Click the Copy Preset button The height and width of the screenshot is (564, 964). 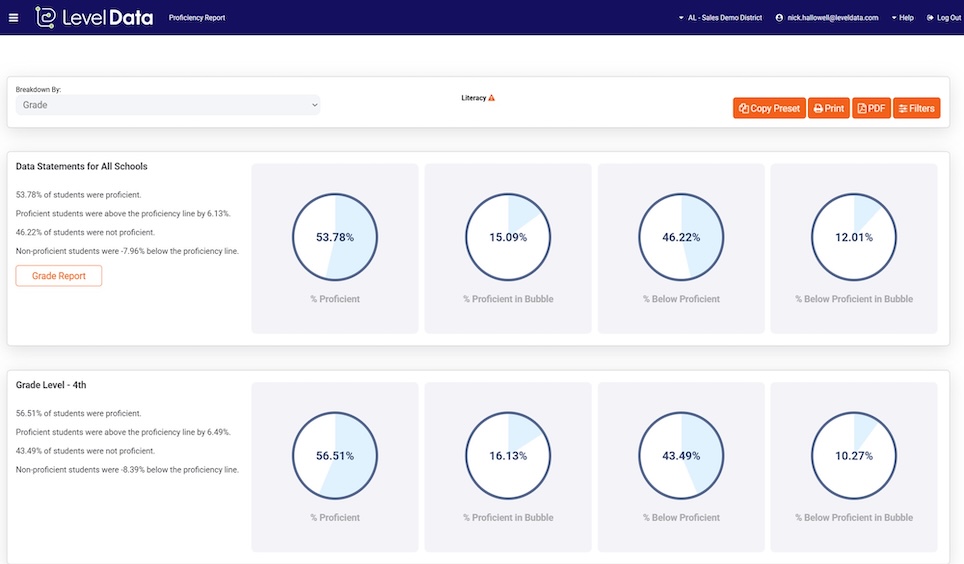pyautogui.click(x=769, y=108)
